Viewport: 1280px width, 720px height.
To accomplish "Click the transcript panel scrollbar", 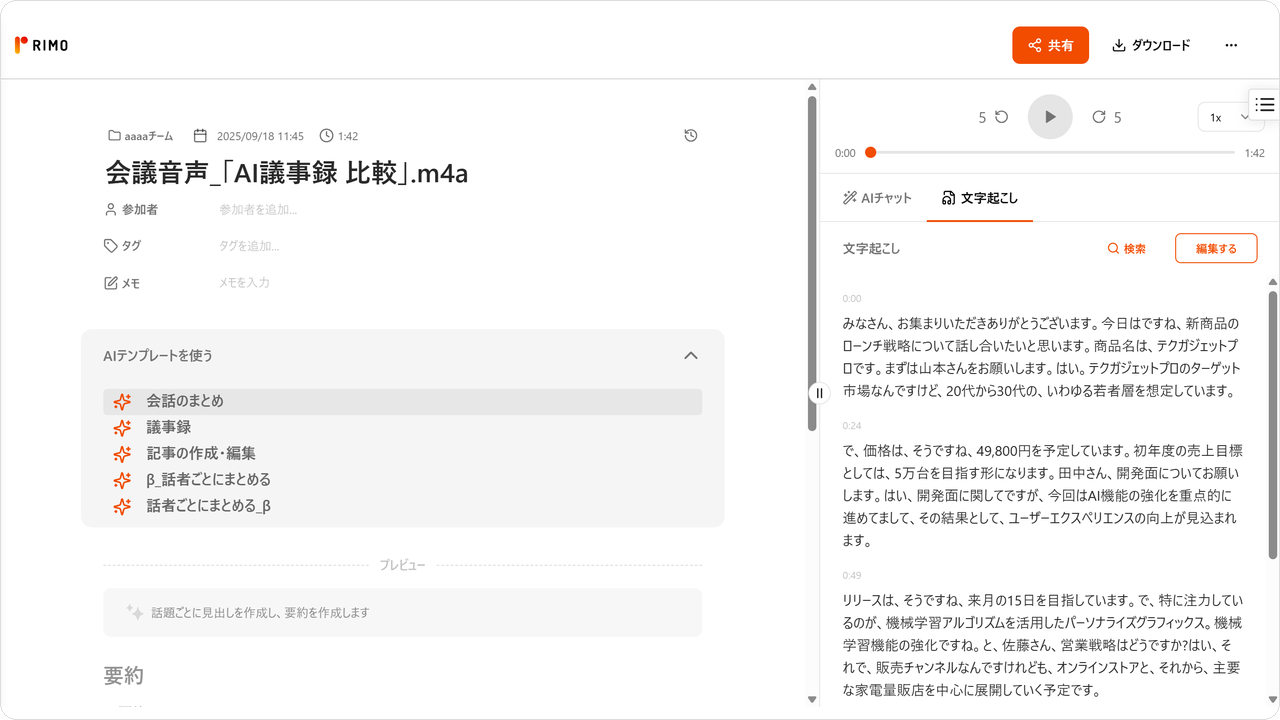I will (1273, 425).
